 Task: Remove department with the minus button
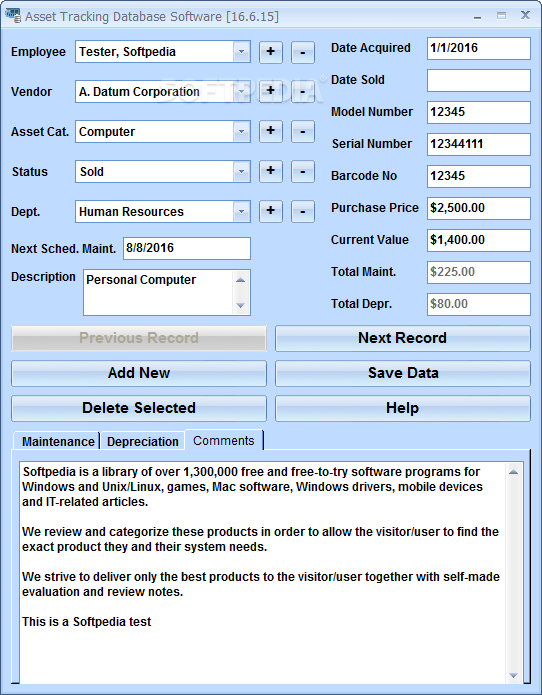tap(303, 211)
